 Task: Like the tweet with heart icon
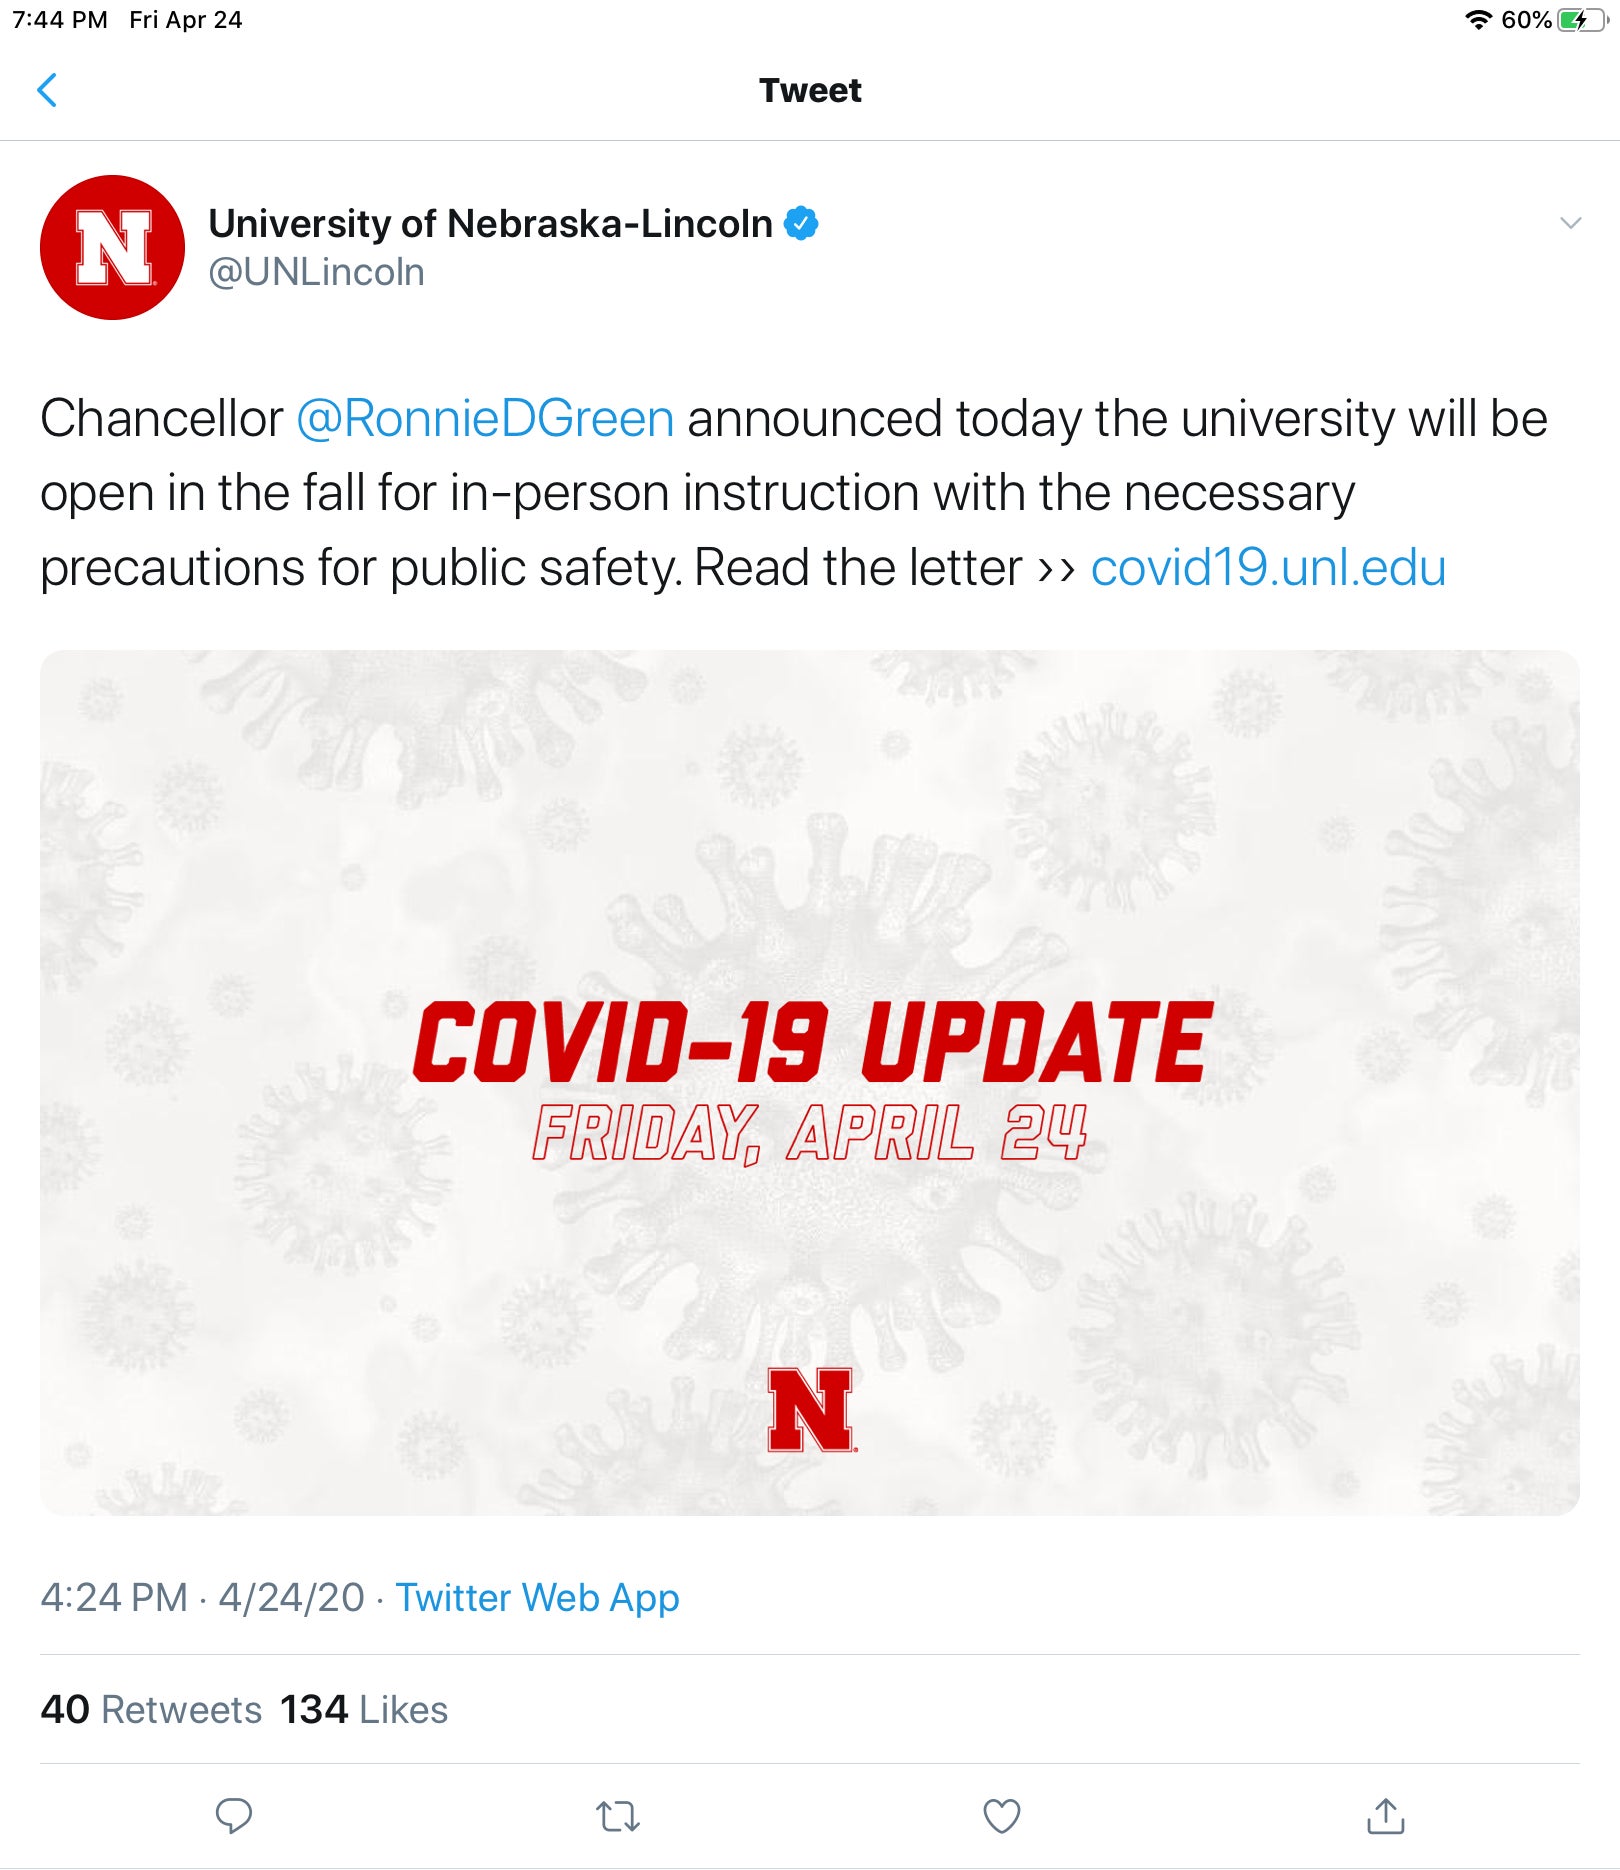pyautogui.click(x=1002, y=1816)
